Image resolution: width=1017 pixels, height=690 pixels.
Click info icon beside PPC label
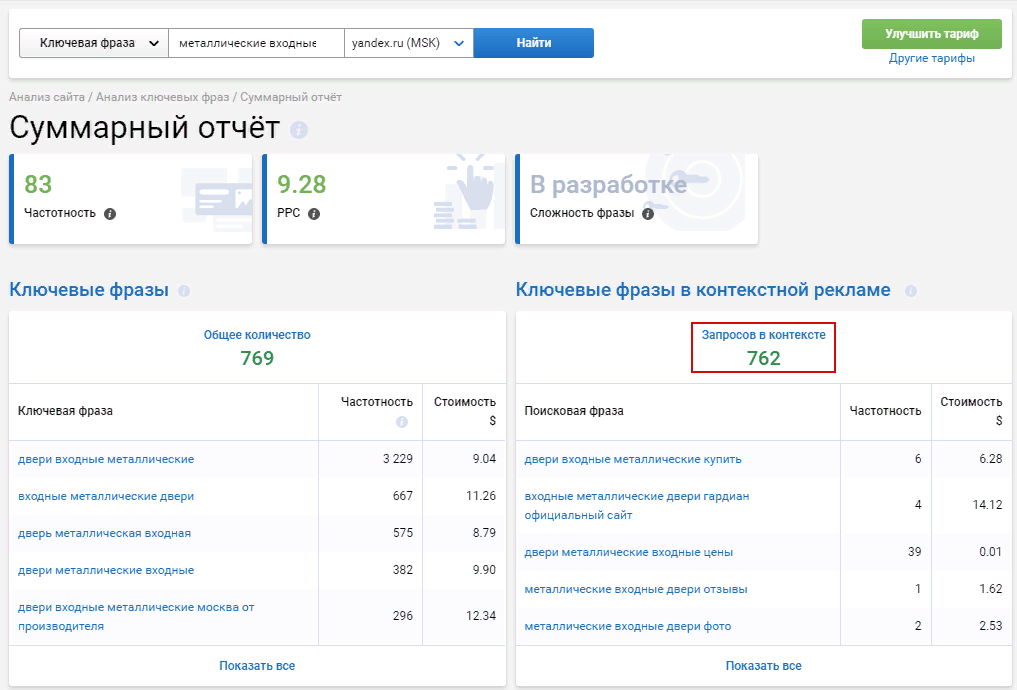click(314, 214)
